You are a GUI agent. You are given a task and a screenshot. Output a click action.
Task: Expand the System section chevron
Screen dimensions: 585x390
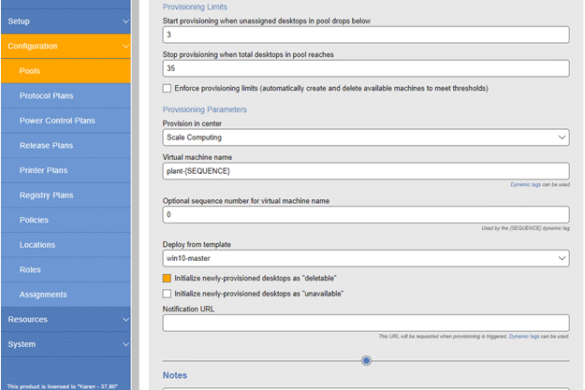[126, 344]
